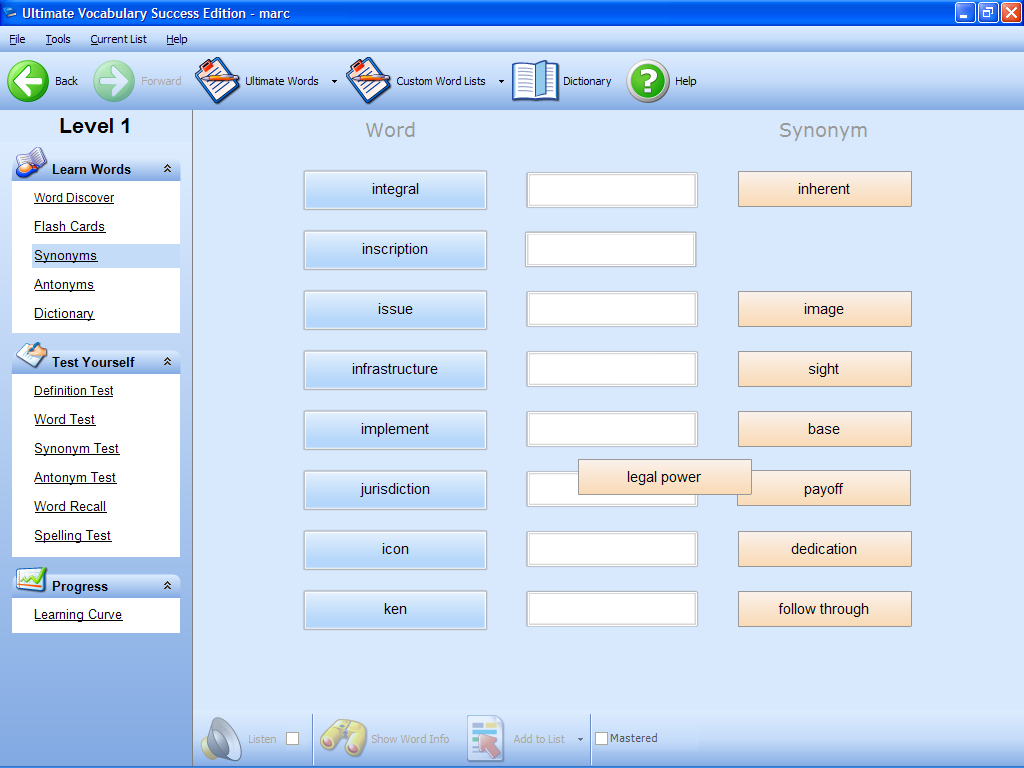Click the greyed Forward arrow icon
Viewport: 1024px width, 768px height.
tap(114, 81)
